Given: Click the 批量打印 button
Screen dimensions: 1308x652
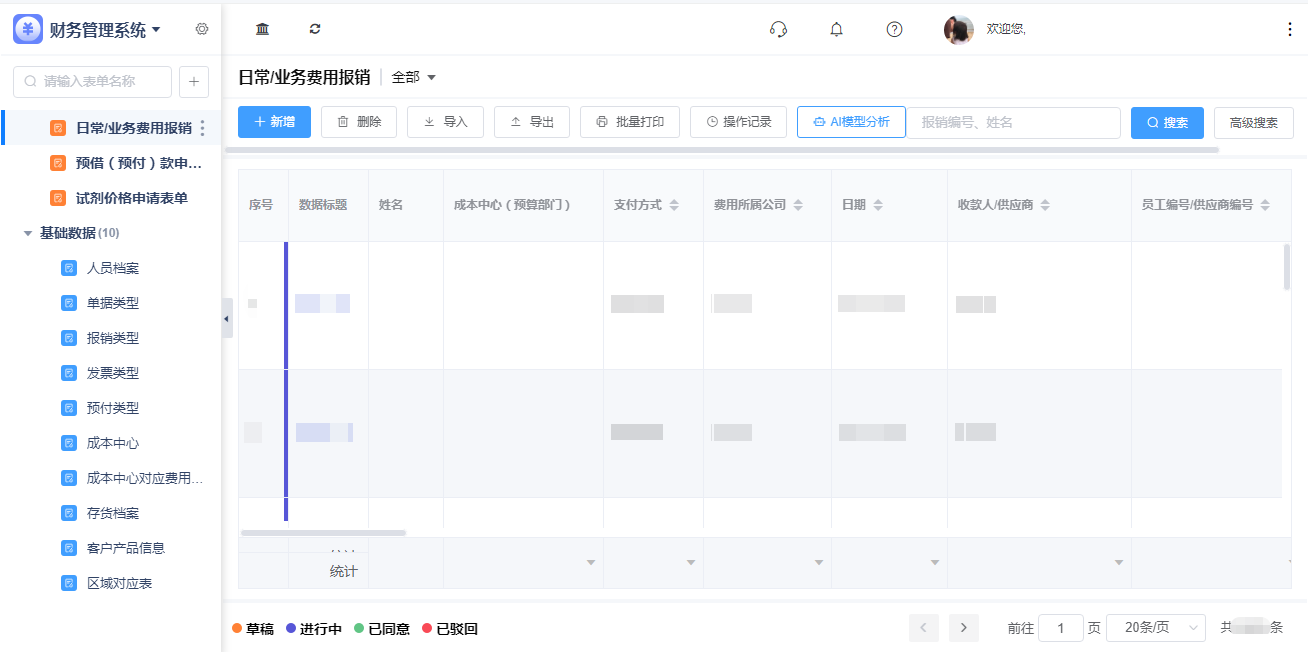Looking at the screenshot, I should point(630,122).
